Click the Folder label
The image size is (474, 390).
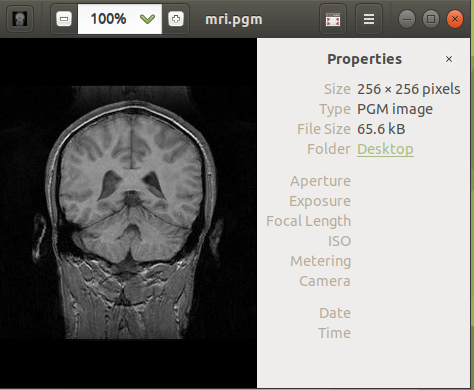coord(329,149)
